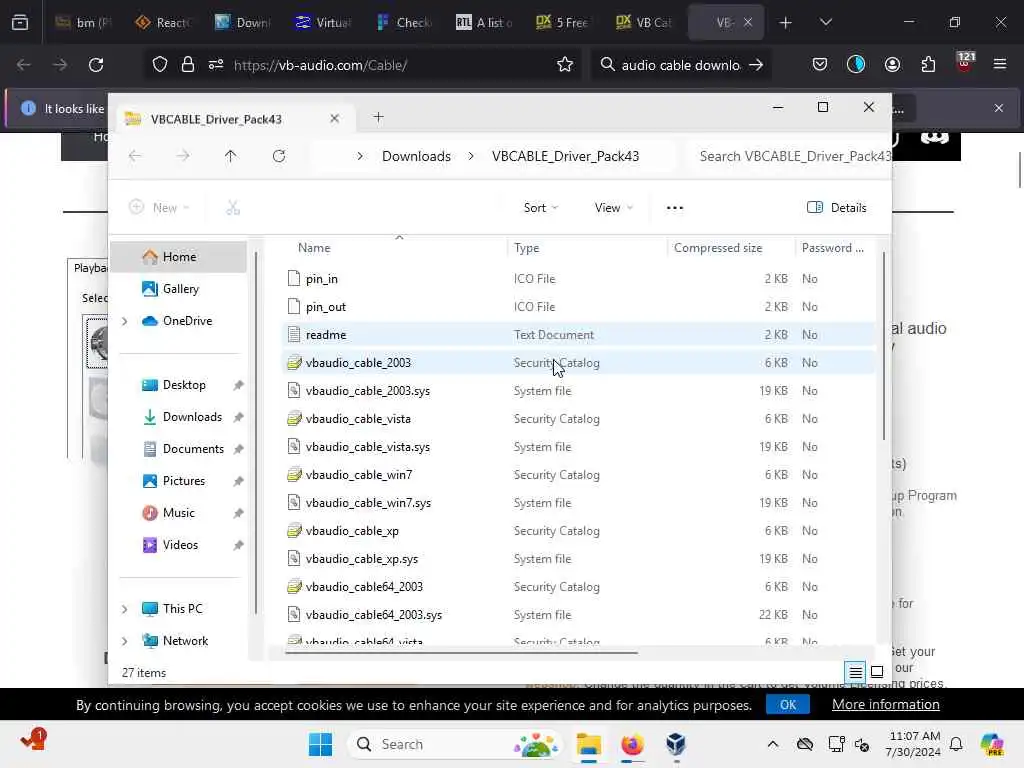Click the Search VBCABLE_Driver_Pack43 field
1024x768 pixels.
(789, 156)
